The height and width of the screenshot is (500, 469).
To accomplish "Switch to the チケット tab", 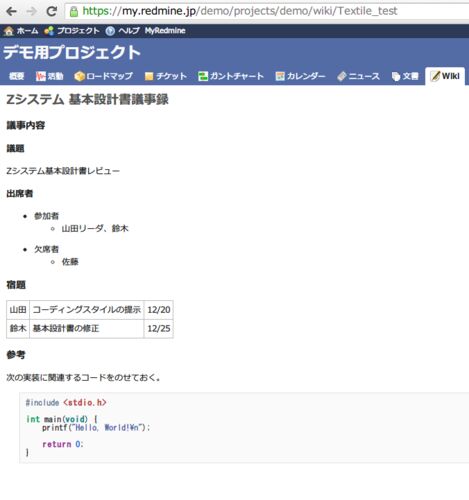I will (171, 76).
